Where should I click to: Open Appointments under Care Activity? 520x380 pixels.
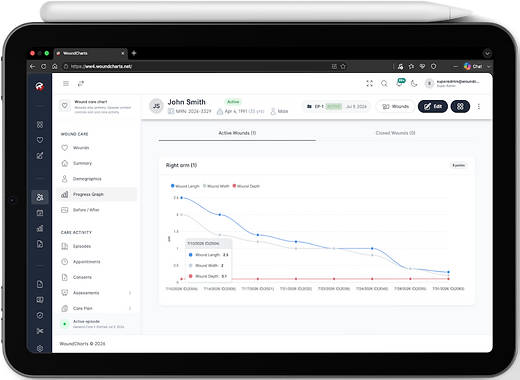coord(97,262)
